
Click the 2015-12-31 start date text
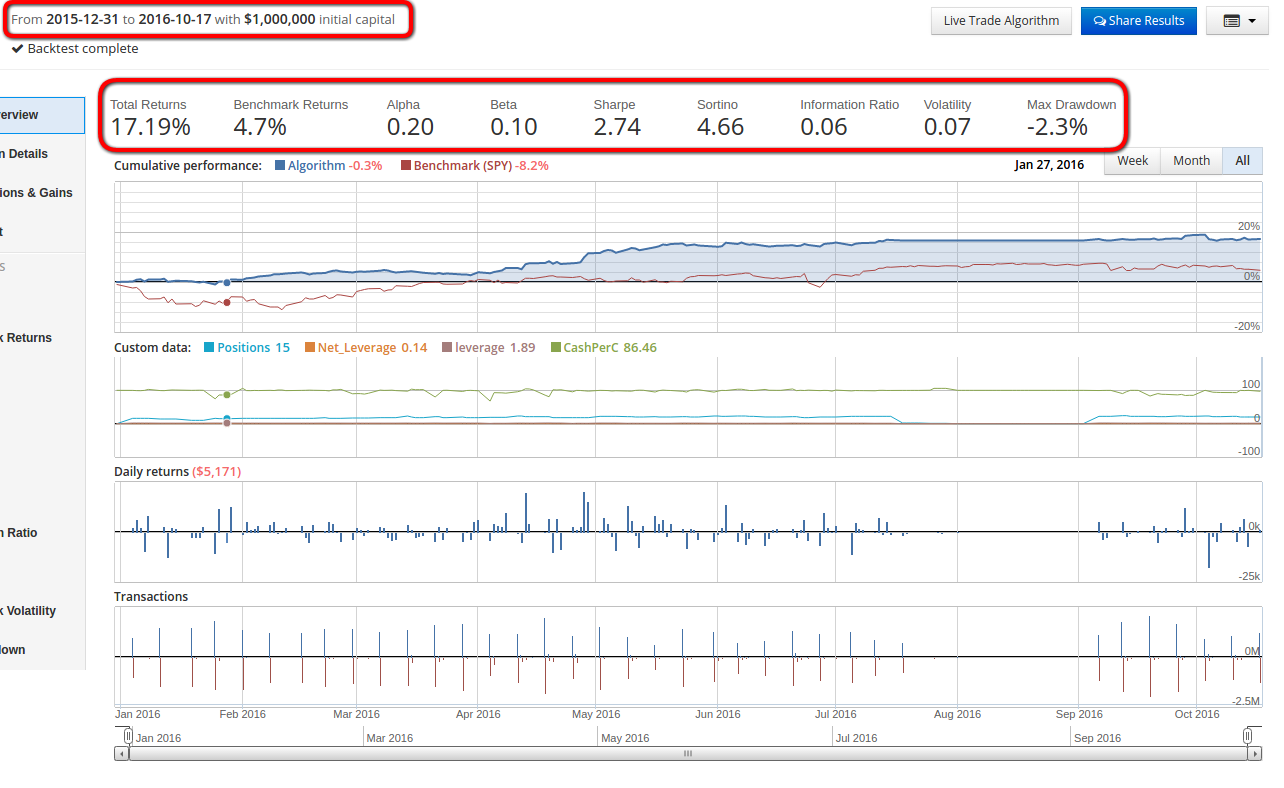point(83,20)
